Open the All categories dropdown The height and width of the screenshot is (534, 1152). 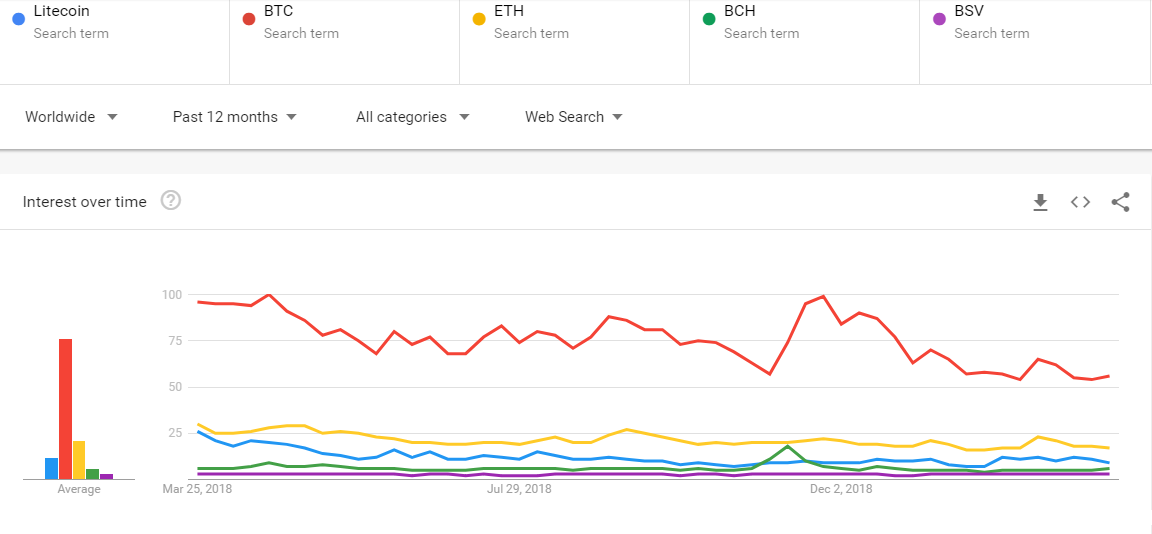[412, 117]
